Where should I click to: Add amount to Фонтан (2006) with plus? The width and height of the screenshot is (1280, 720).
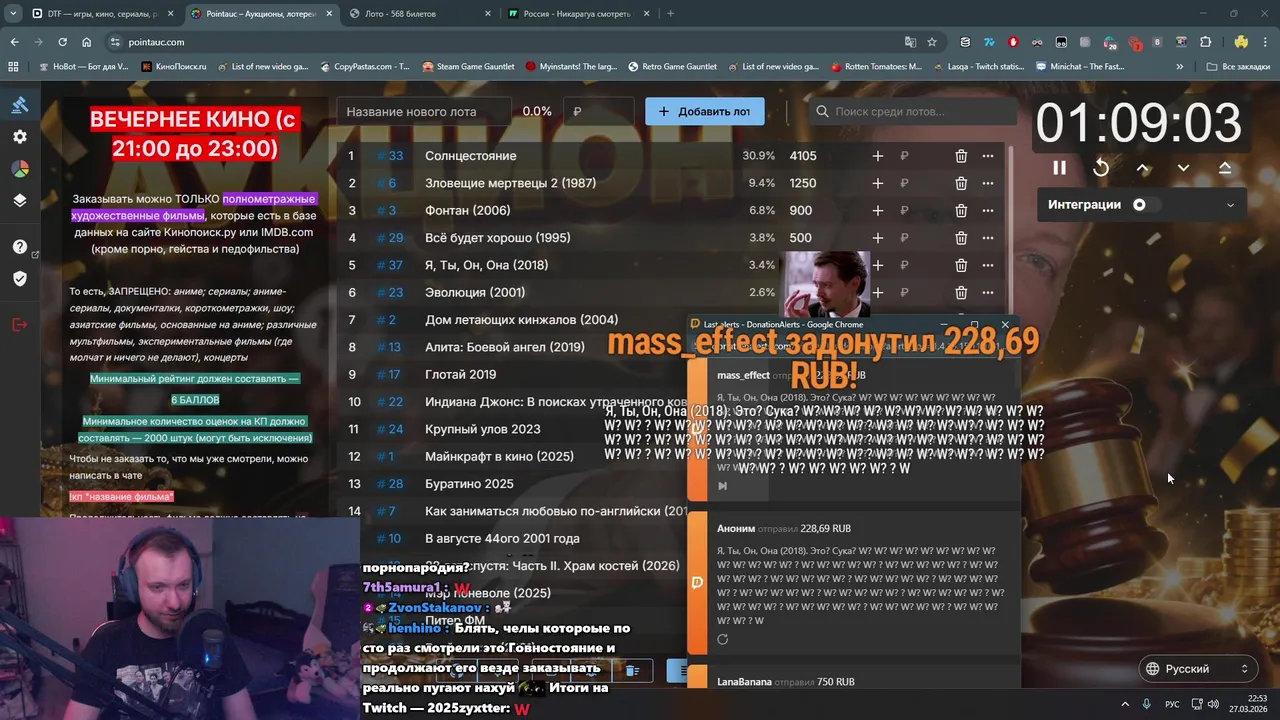pos(878,211)
